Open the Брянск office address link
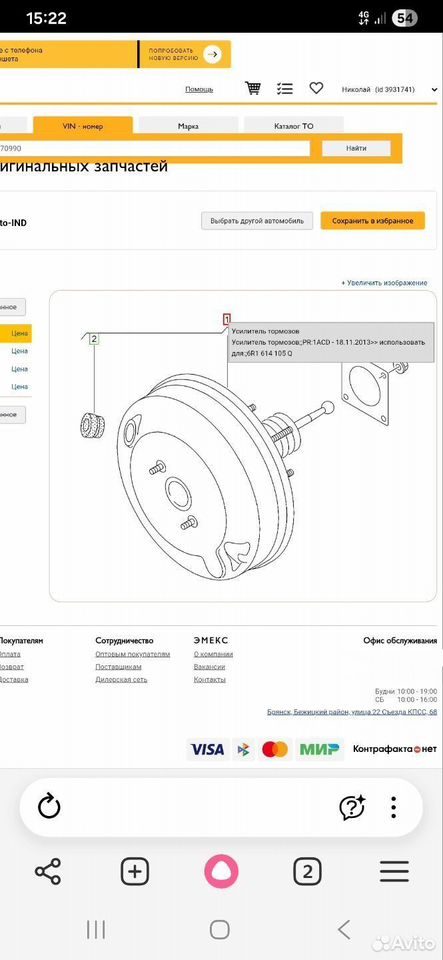Viewport: 443px width, 960px height. click(352, 712)
